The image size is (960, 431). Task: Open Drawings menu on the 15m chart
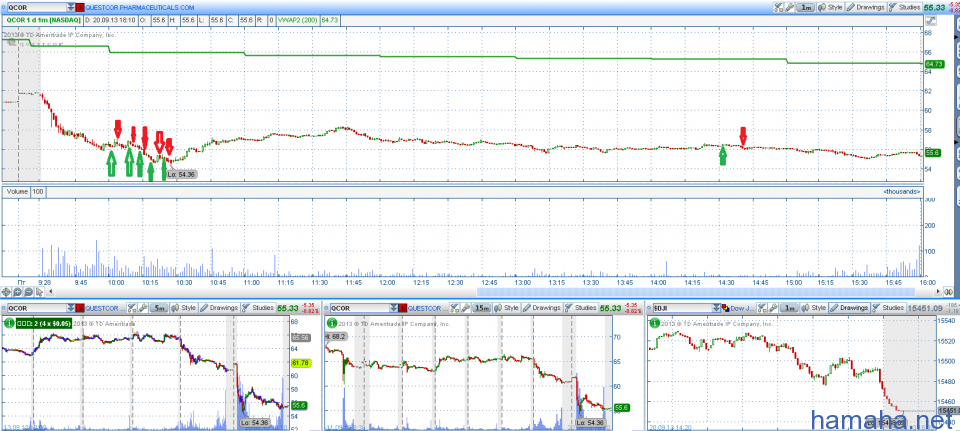542,308
